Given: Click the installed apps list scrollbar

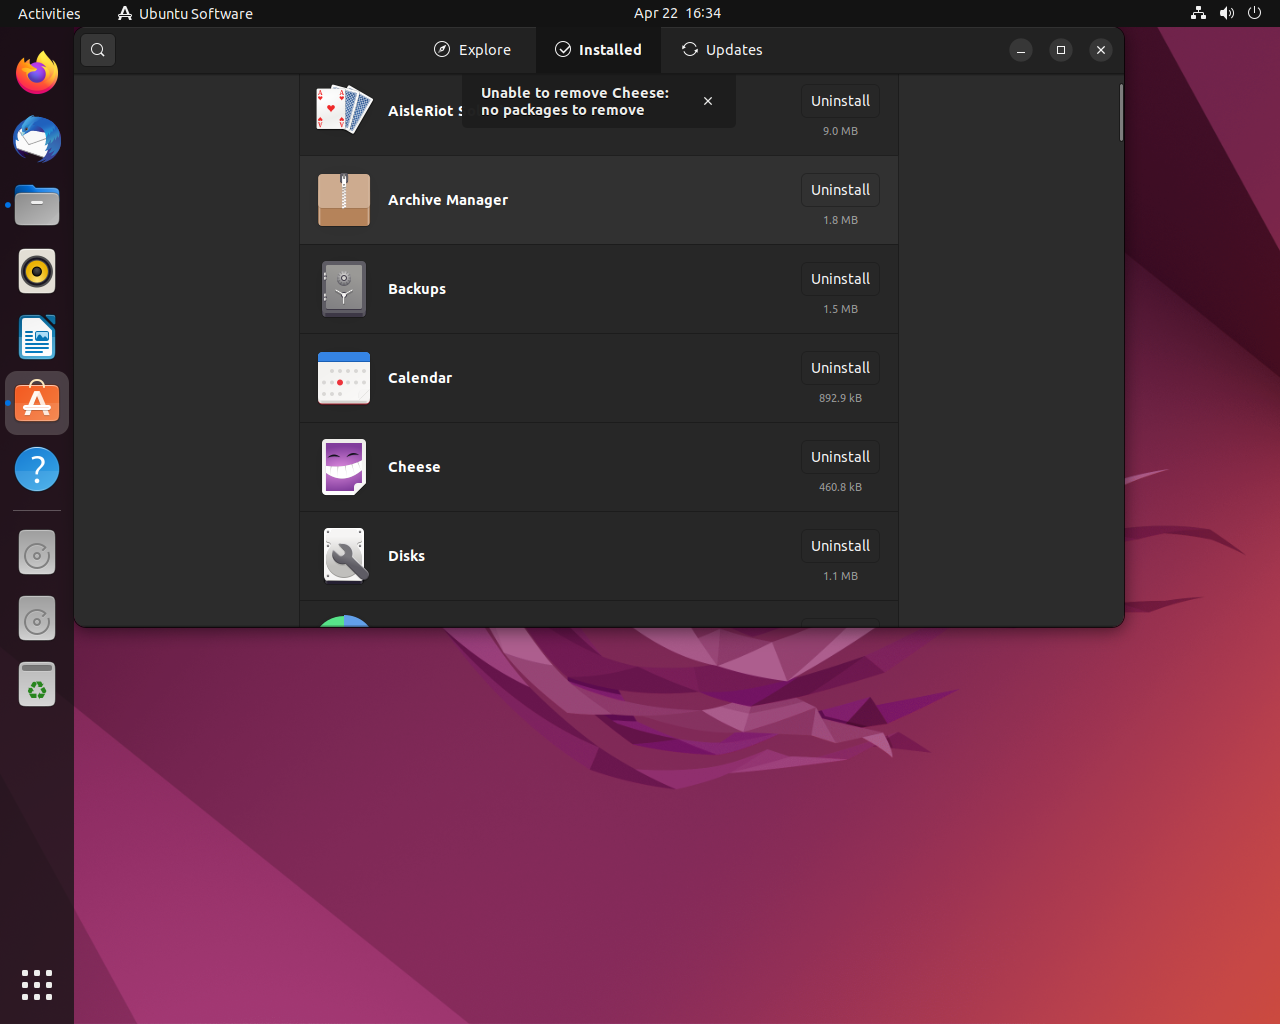Looking at the screenshot, I should [x=1121, y=112].
